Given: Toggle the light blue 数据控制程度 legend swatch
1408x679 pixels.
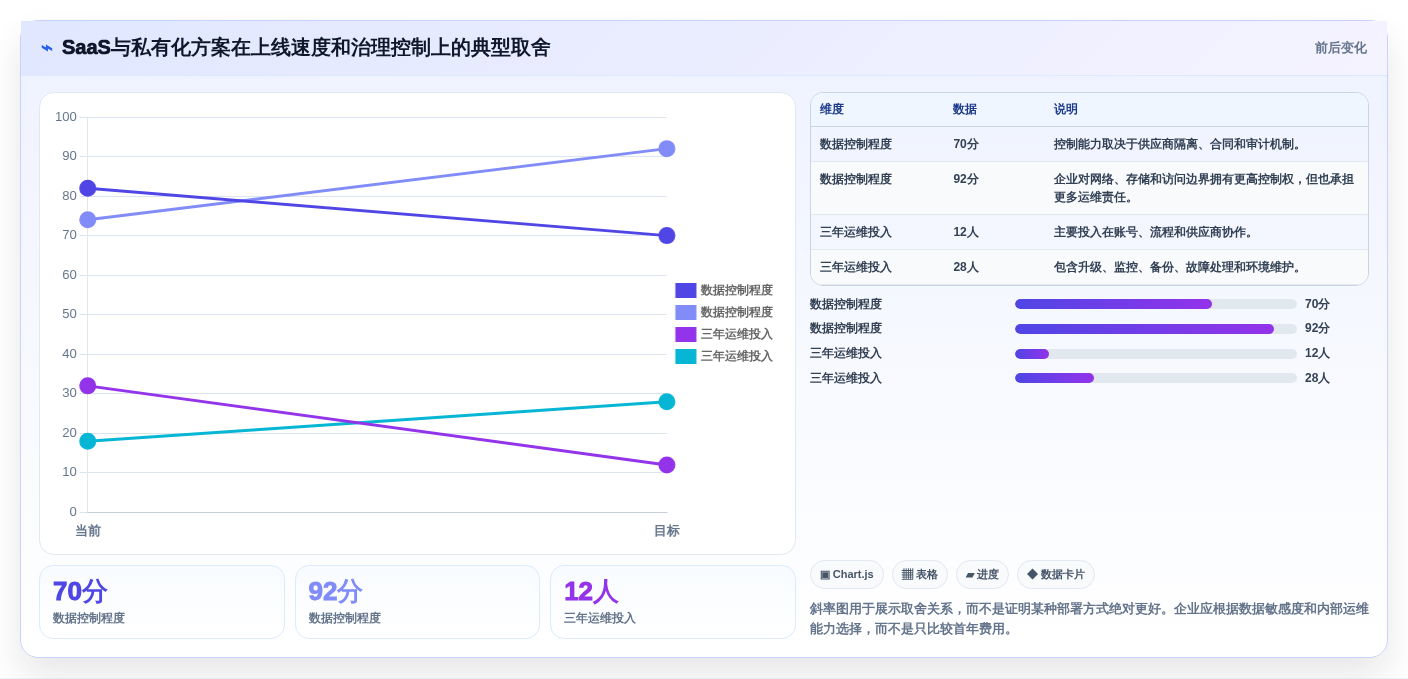Looking at the screenshot, I should point(686,313).
